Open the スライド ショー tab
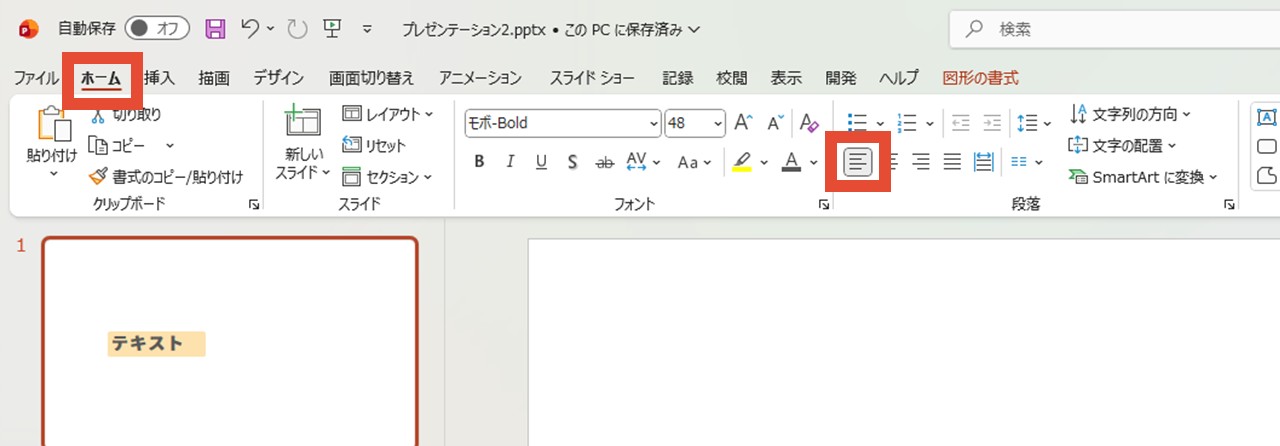 click(x=594, y=78)
